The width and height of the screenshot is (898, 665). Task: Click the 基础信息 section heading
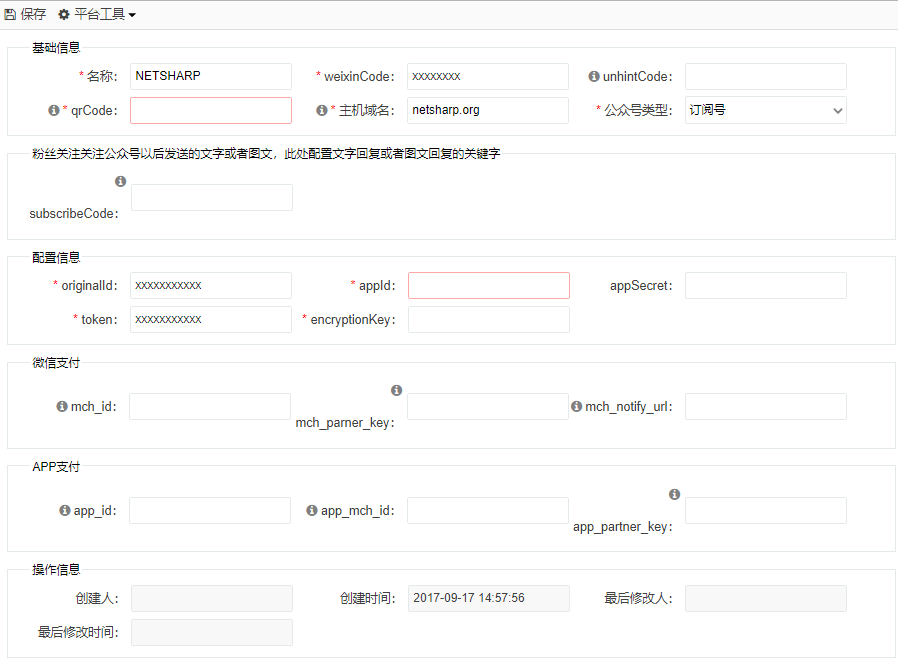[x=56, y=48]
